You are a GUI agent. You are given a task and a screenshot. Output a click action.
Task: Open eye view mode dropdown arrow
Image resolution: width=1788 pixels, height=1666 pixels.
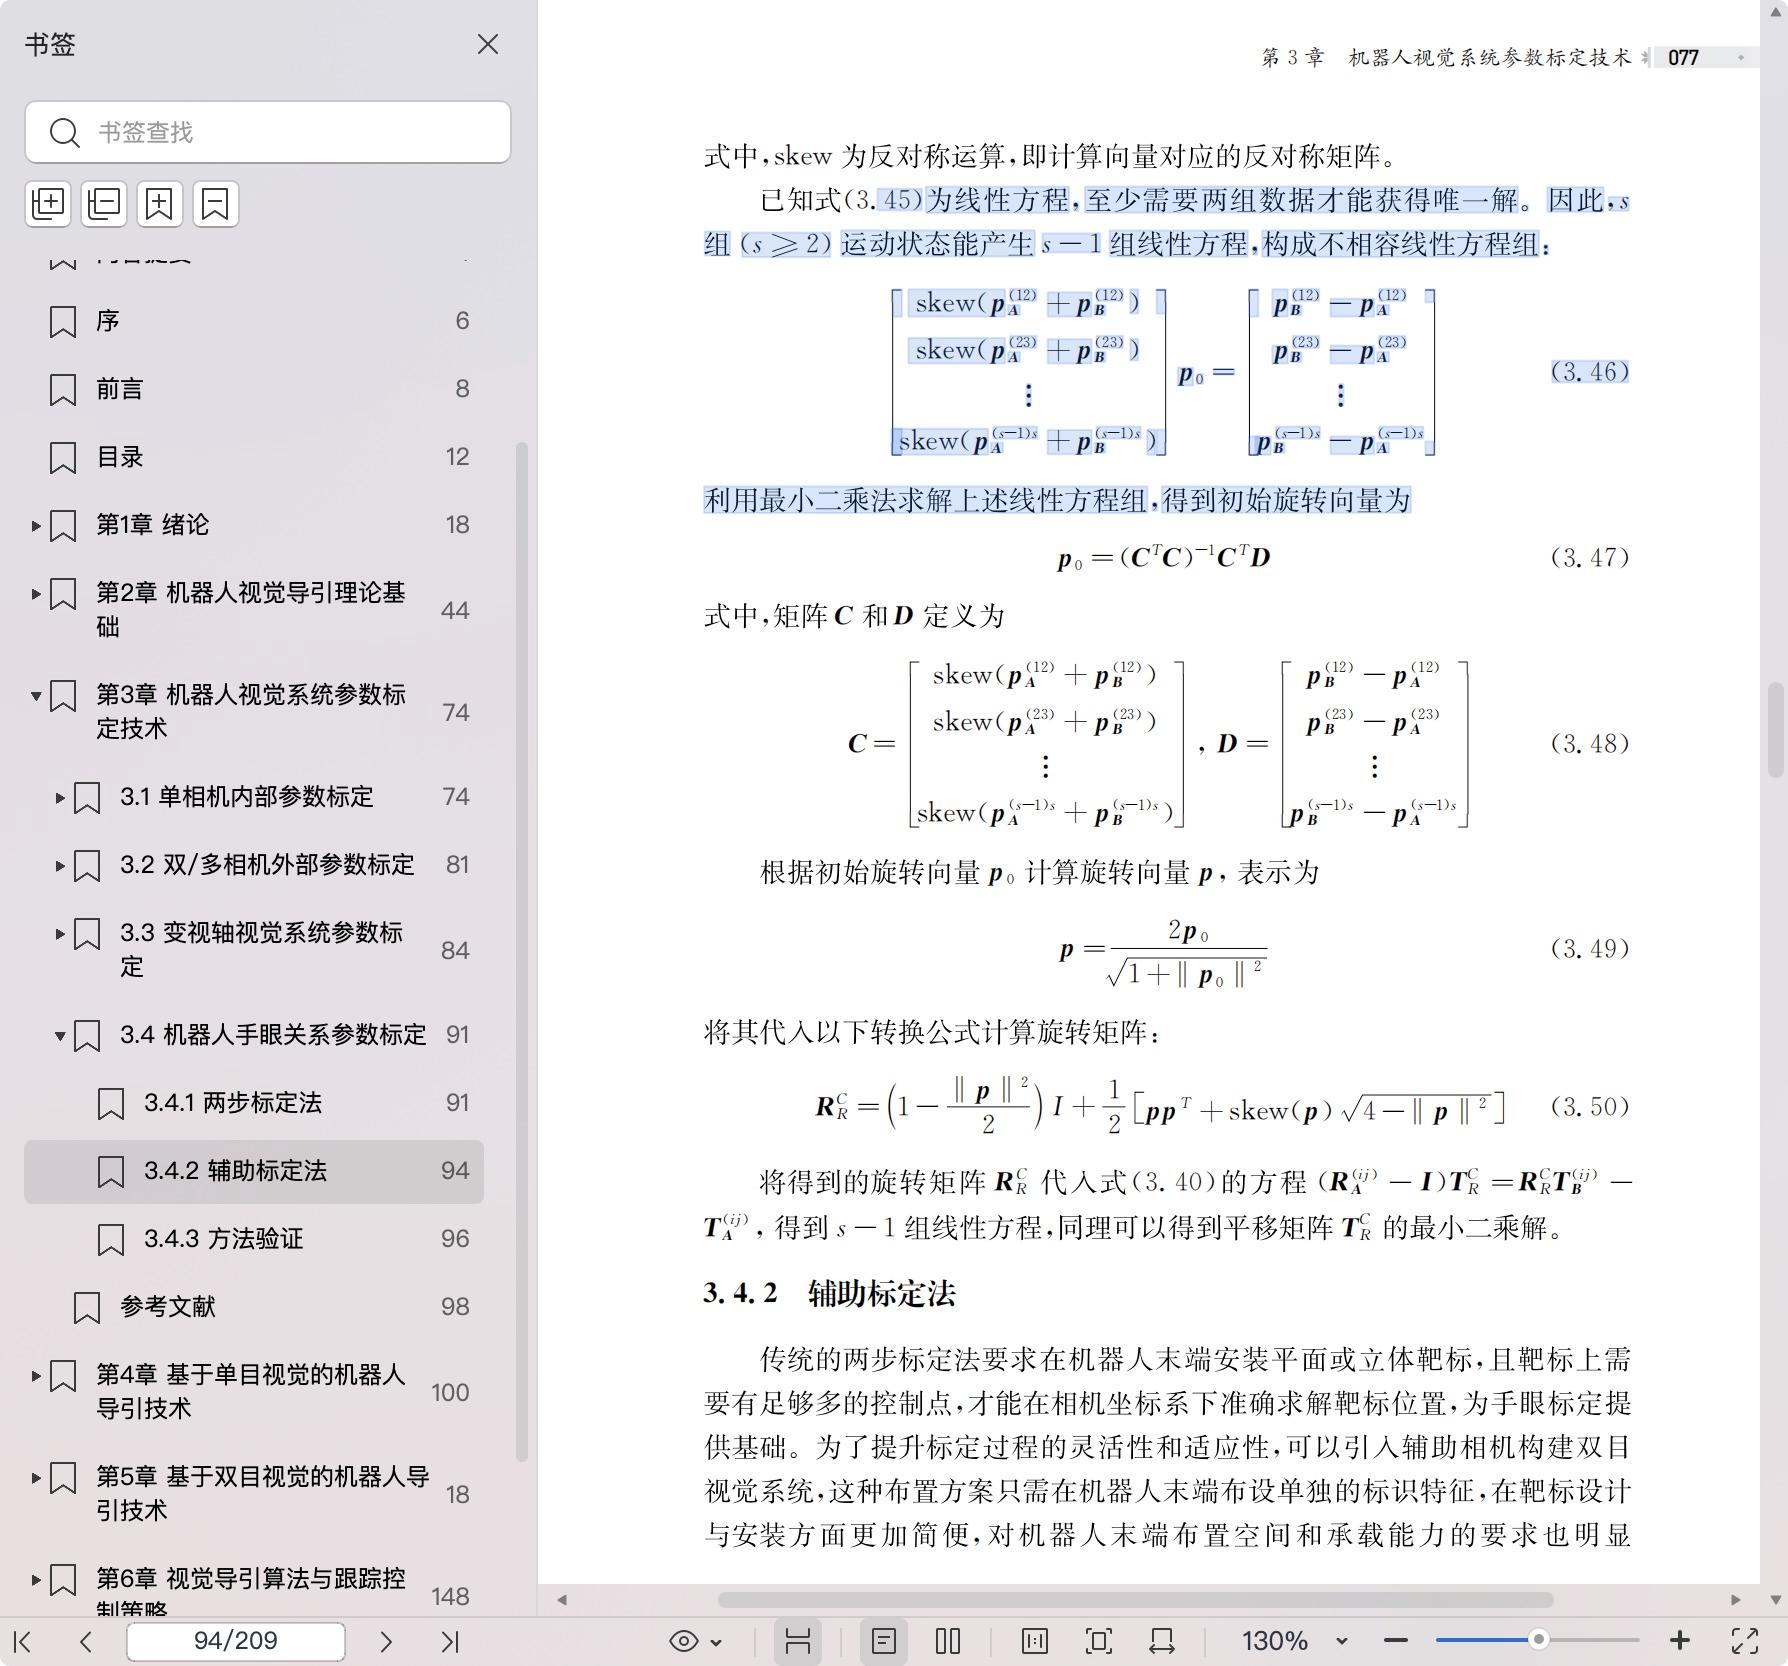pos(716,1642)
